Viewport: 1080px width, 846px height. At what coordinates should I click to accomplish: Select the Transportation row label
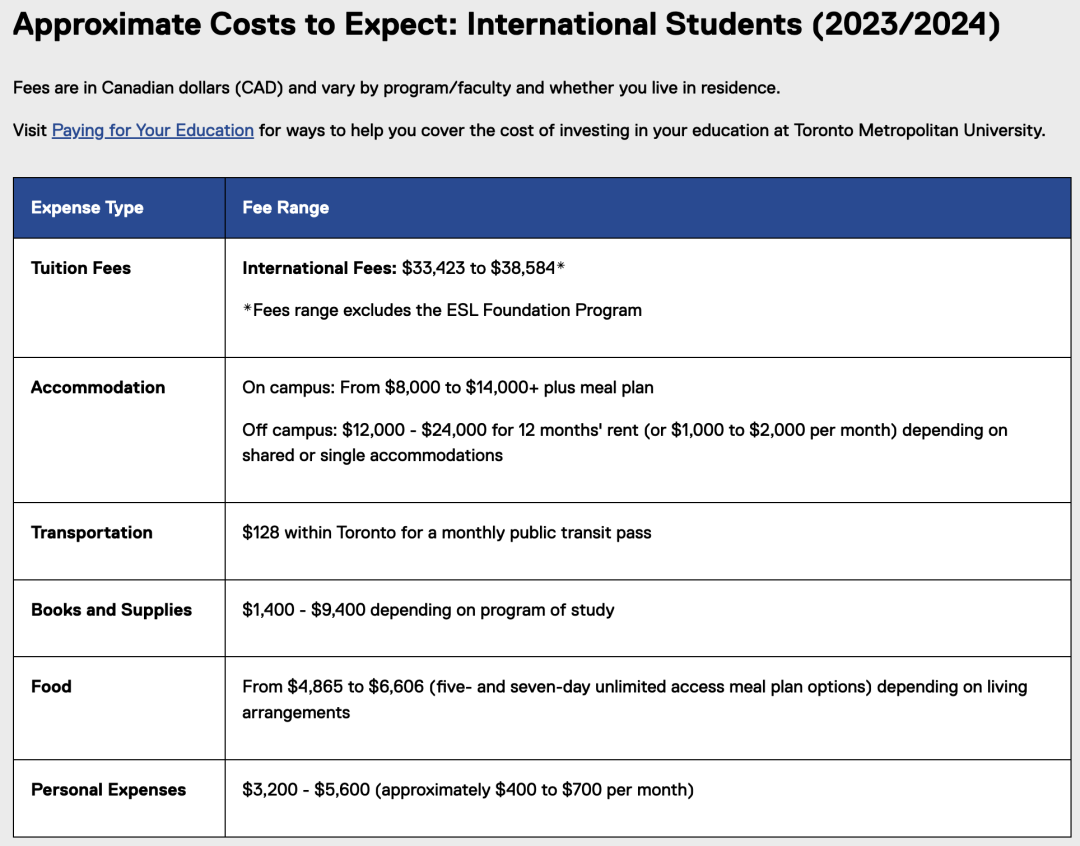coord(92,533)
